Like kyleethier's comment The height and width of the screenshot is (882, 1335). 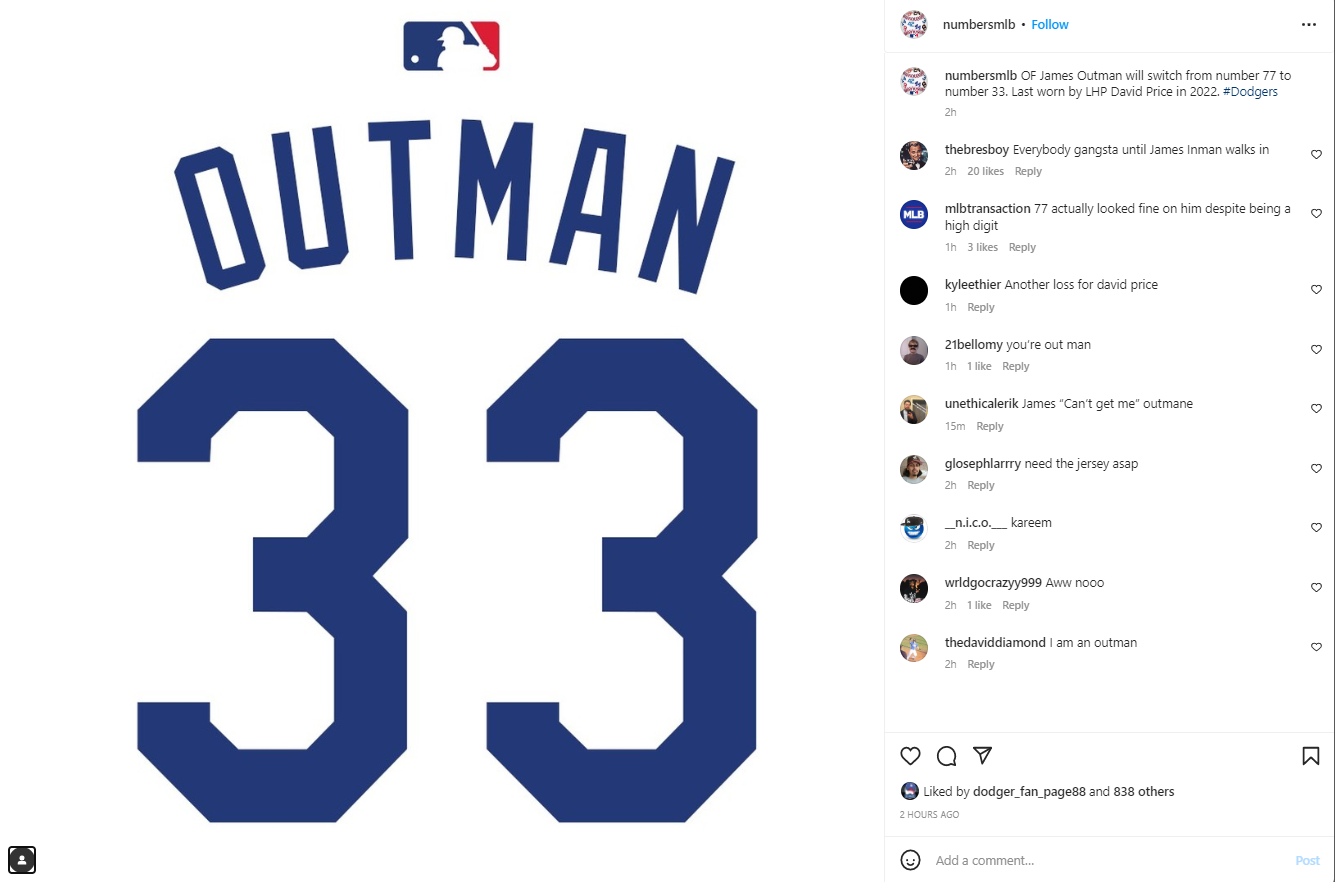pyautogui.click(x=1316, y=290)
